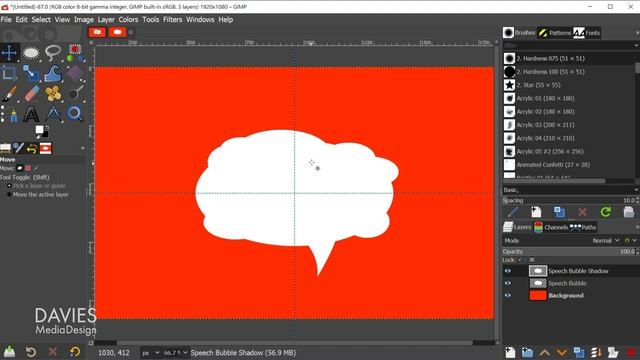Switch to the second image tab thumbnail
The image size is (640, 360).
[118, 32]
